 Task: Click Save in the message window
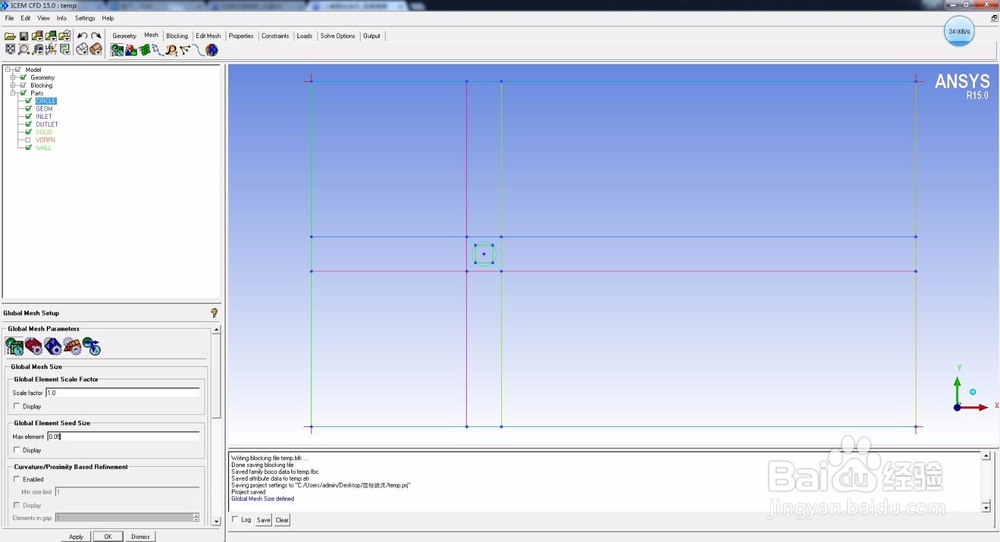tap(263, 520)
